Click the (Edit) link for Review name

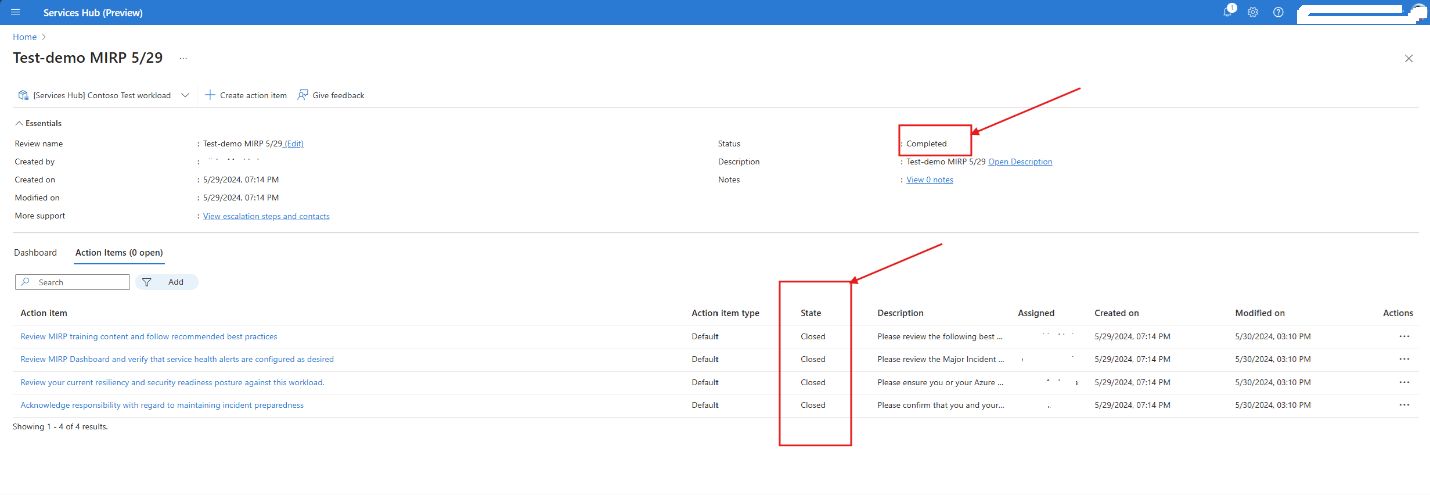294,144
